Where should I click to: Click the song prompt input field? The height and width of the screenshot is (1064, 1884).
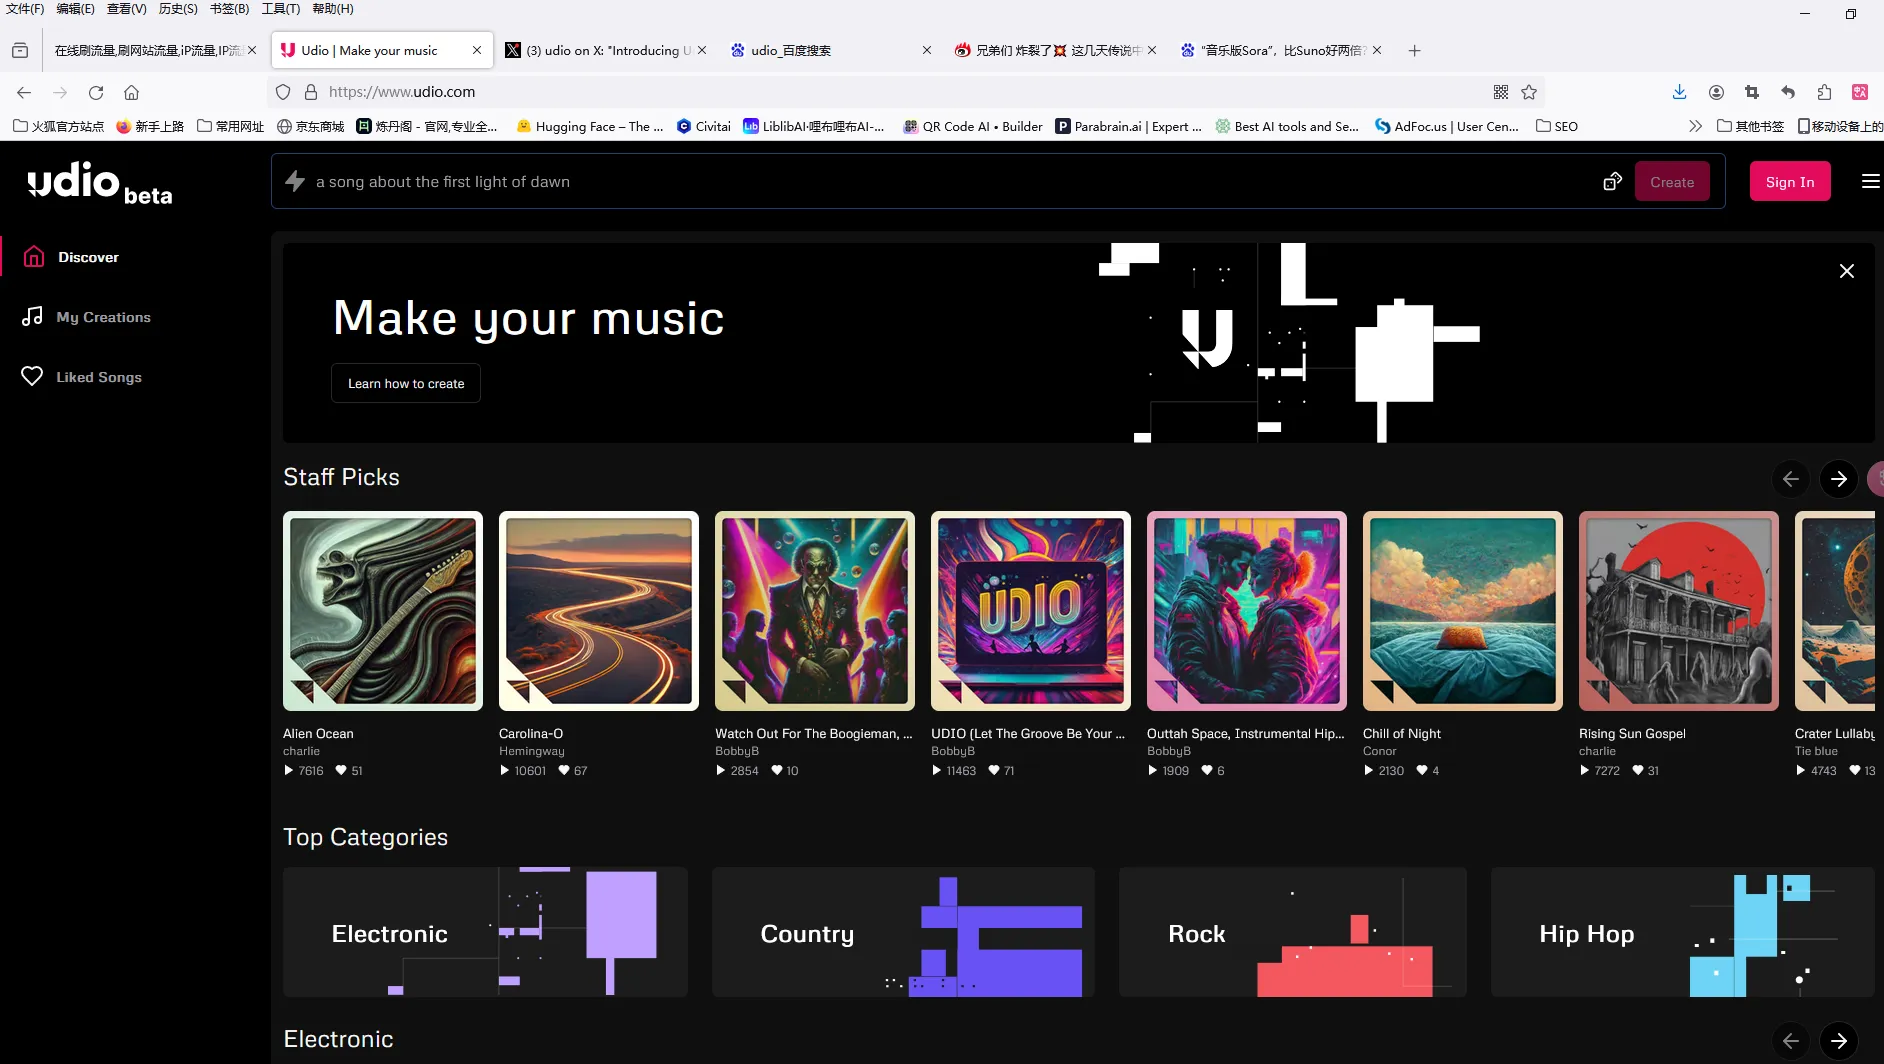click(x=940, y=182)
